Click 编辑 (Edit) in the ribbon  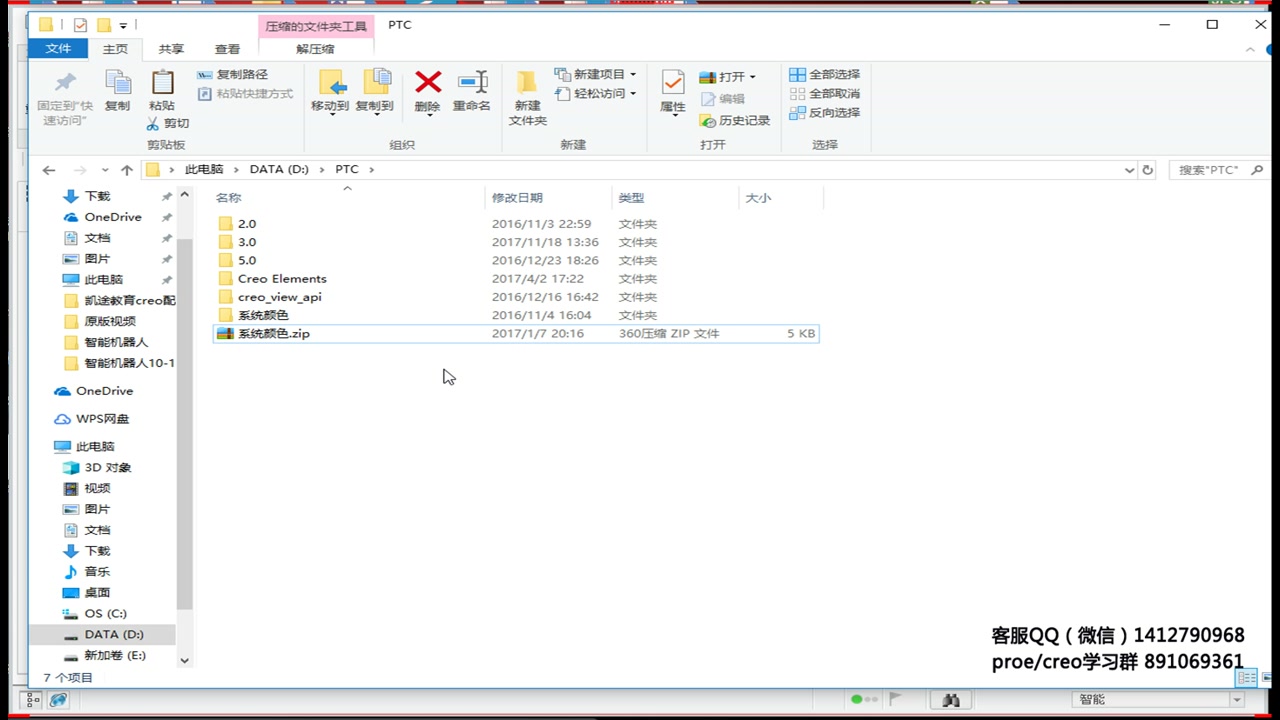coord(722,99)
